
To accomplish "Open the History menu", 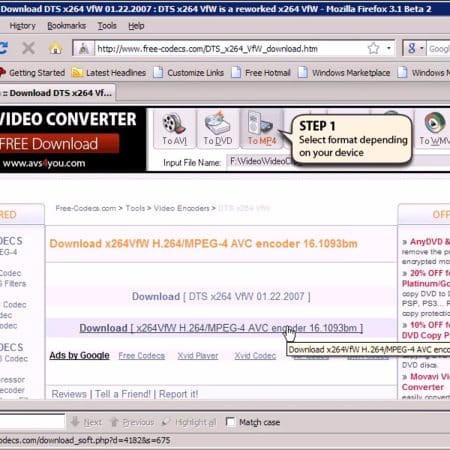I will click(x=22, y=26).
